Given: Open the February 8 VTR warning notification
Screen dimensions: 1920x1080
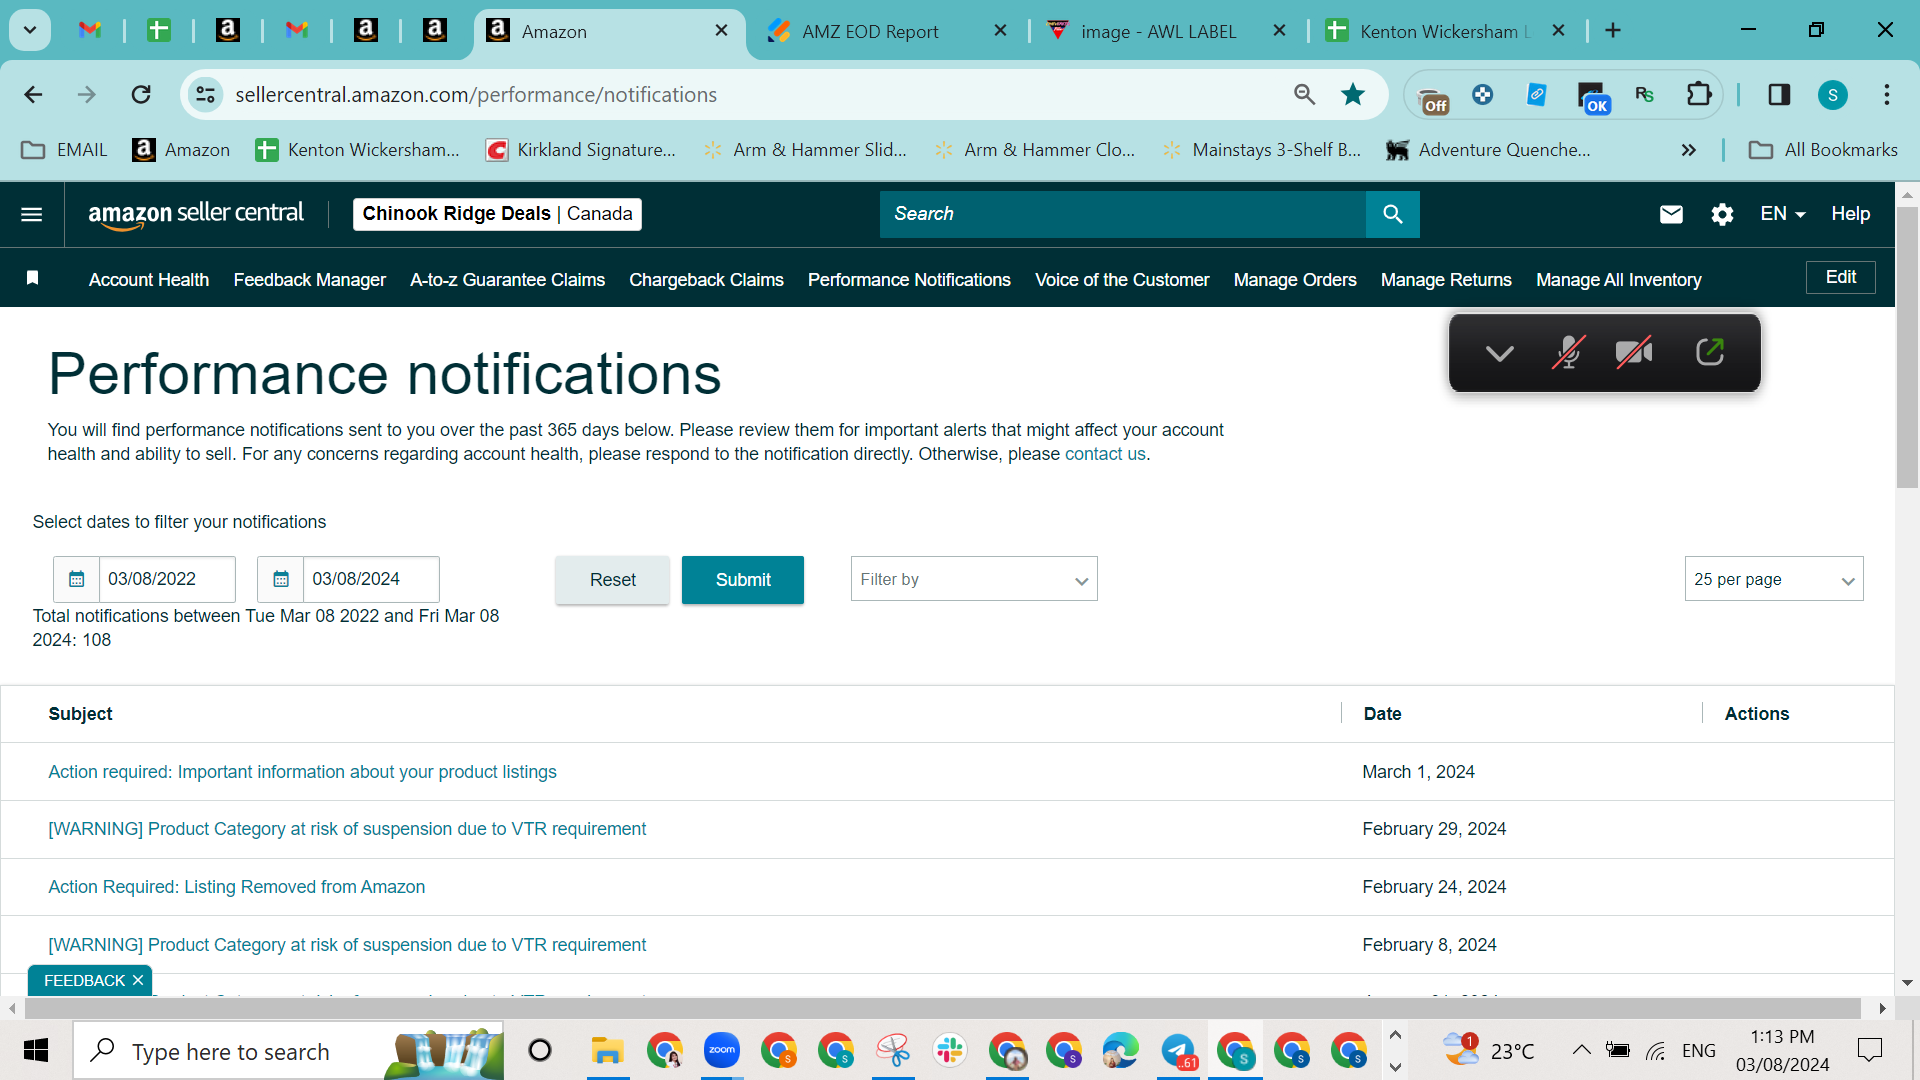Looking at the screenshot, I should pos(347,945).
